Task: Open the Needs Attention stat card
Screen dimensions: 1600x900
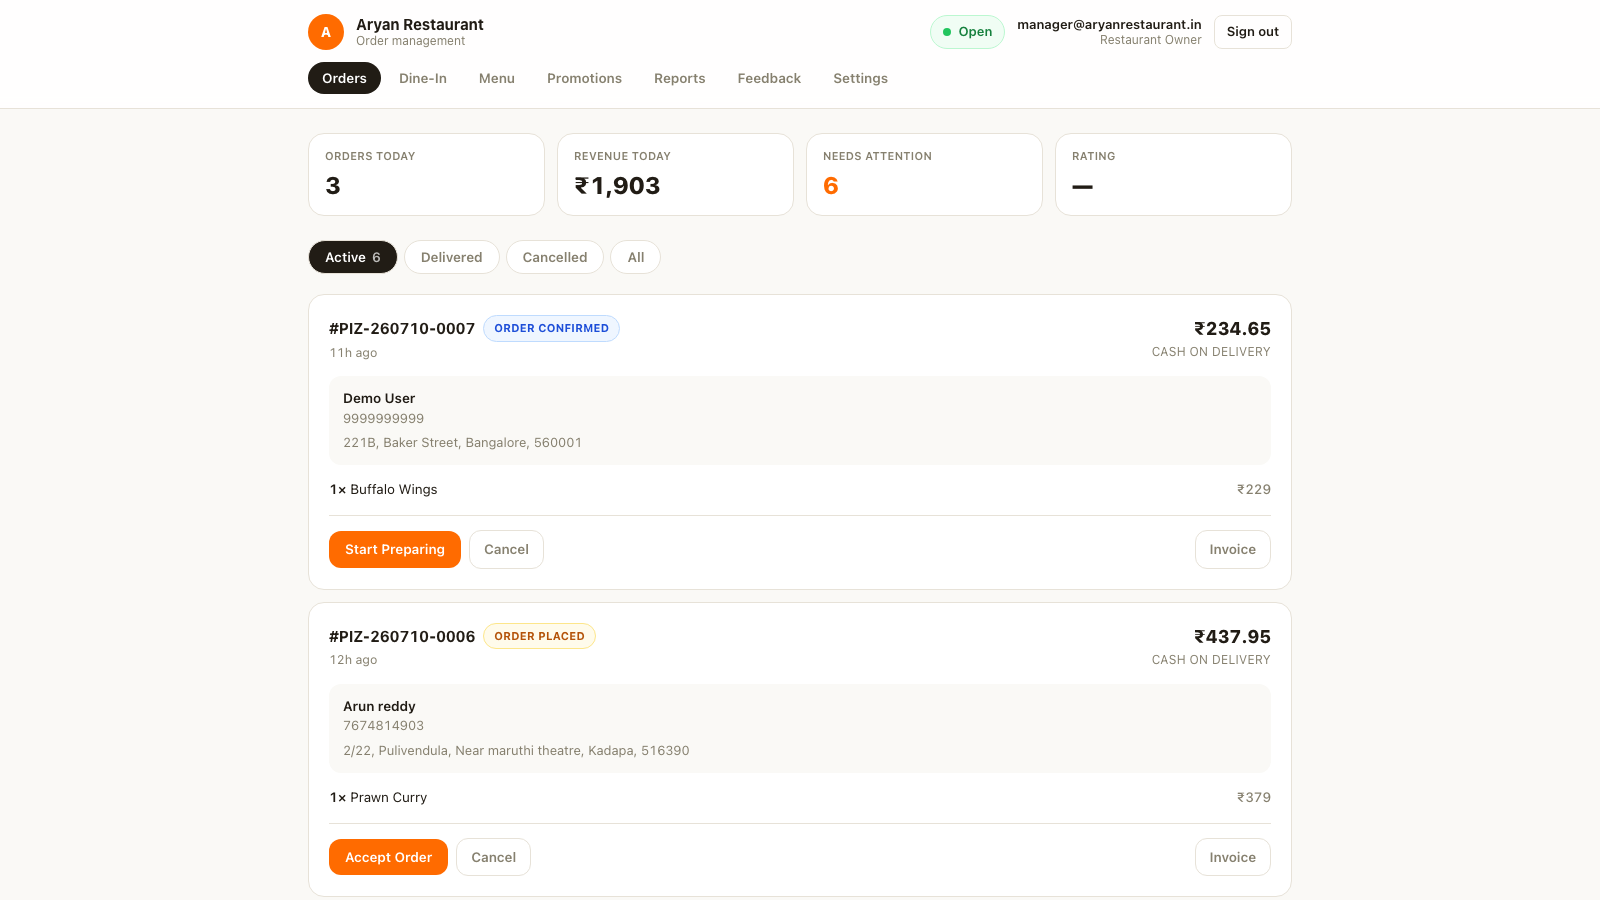Action: [x=924, y=174]
